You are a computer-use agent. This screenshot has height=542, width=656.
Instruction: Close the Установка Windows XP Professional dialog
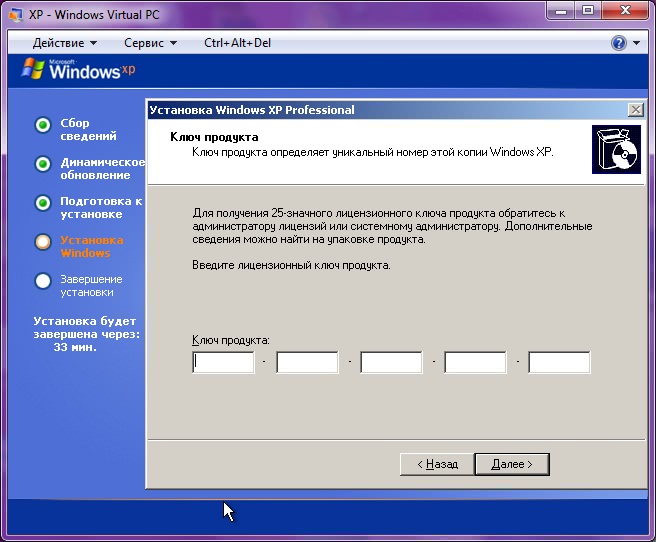(636, 110)
